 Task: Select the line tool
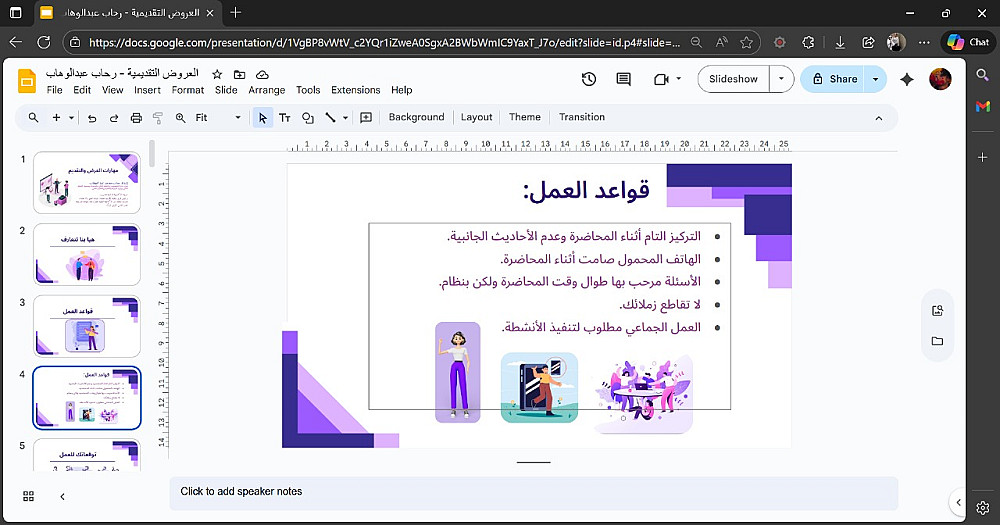click(330, 117)
